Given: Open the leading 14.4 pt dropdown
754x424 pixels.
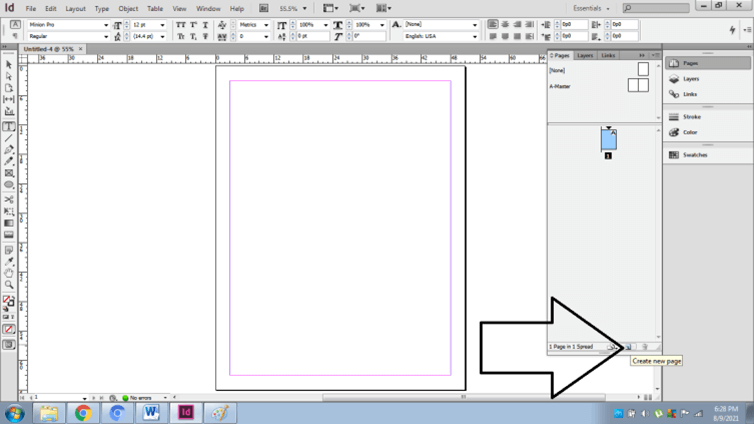Looking at the screenshot, I should [162, 37].
